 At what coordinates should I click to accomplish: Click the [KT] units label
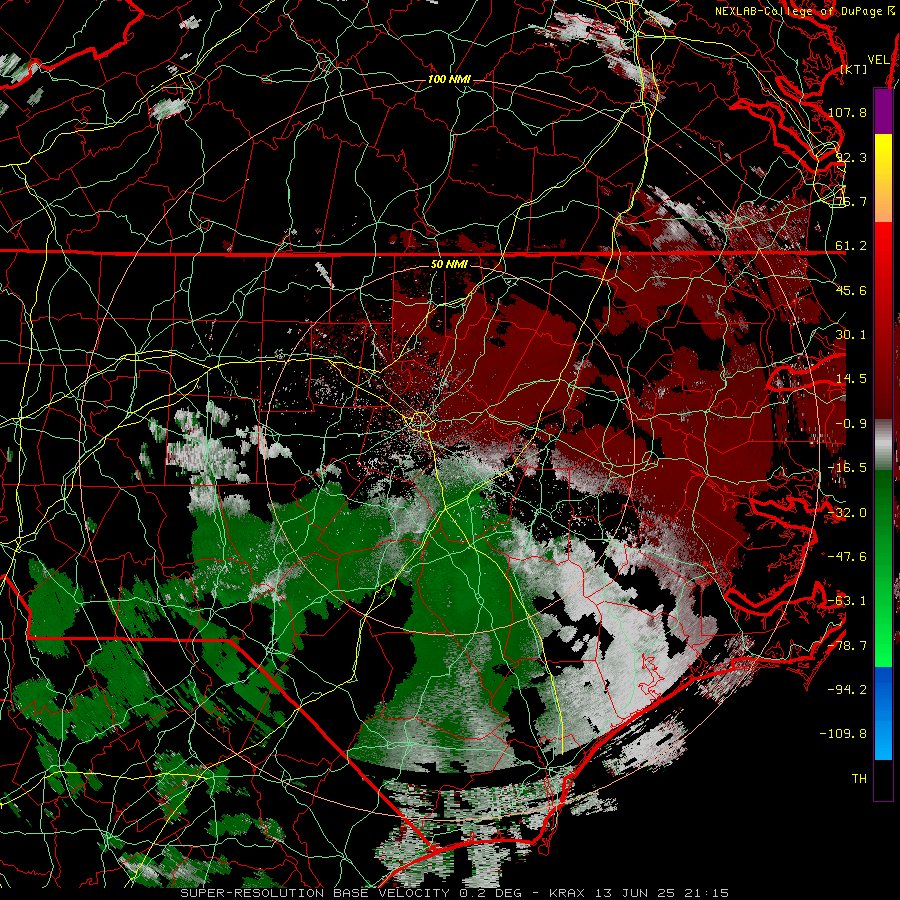(854, 69)
